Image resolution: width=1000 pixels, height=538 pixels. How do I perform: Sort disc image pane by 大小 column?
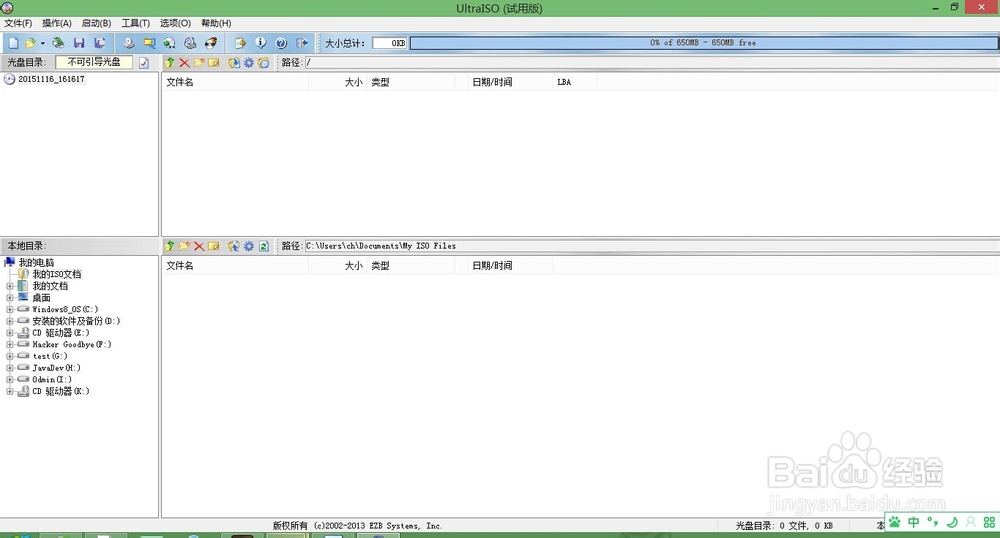click(x=338, y=82)
